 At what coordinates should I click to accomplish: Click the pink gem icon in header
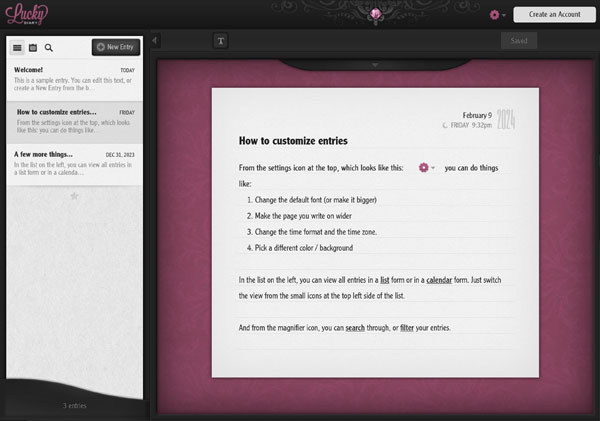(376, 14)
